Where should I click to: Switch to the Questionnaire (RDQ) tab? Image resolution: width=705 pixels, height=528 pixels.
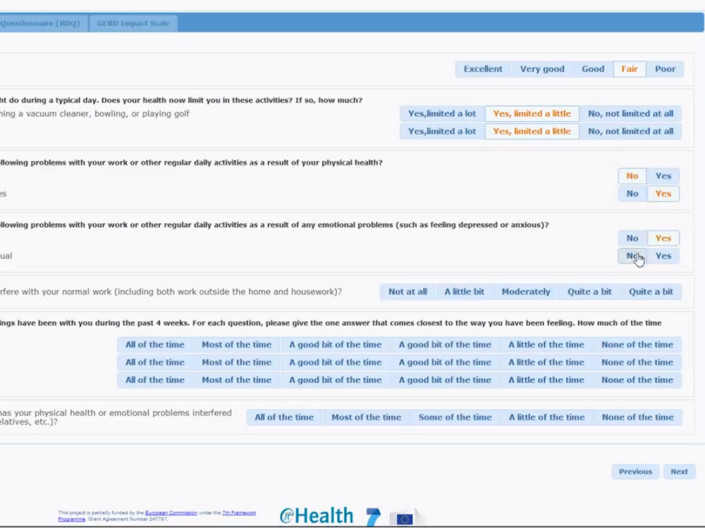point(43,23)
